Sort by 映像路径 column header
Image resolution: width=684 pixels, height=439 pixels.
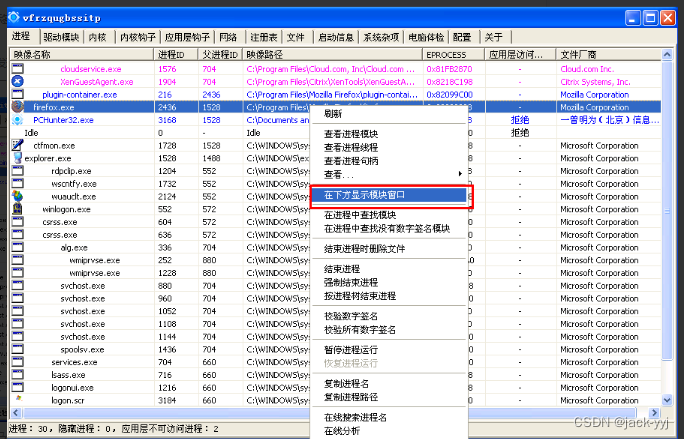pos(332,55)
